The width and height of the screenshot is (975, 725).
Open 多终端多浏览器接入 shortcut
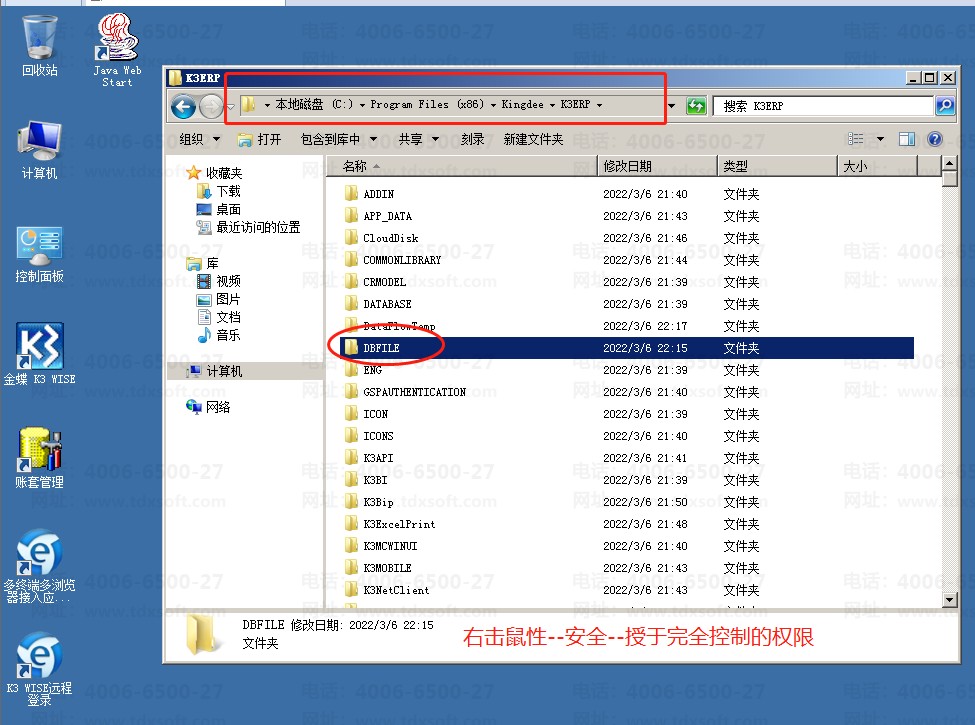pos(39,566)
